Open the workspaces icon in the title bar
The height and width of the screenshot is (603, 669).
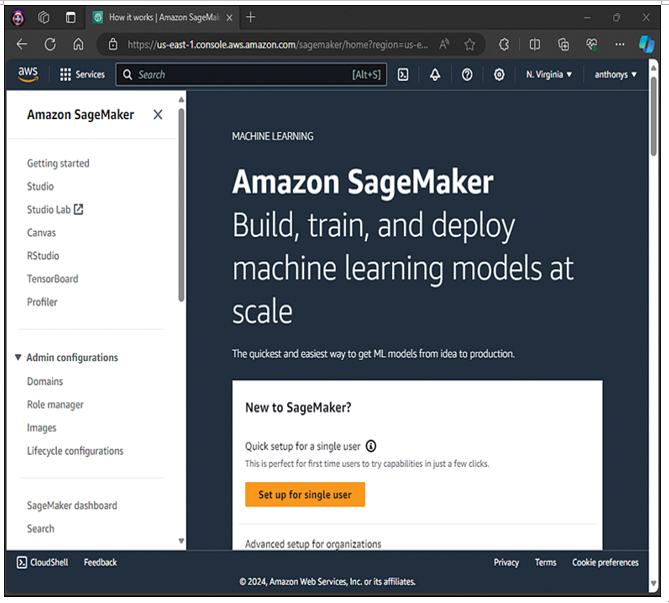click(x=44, y=17)
